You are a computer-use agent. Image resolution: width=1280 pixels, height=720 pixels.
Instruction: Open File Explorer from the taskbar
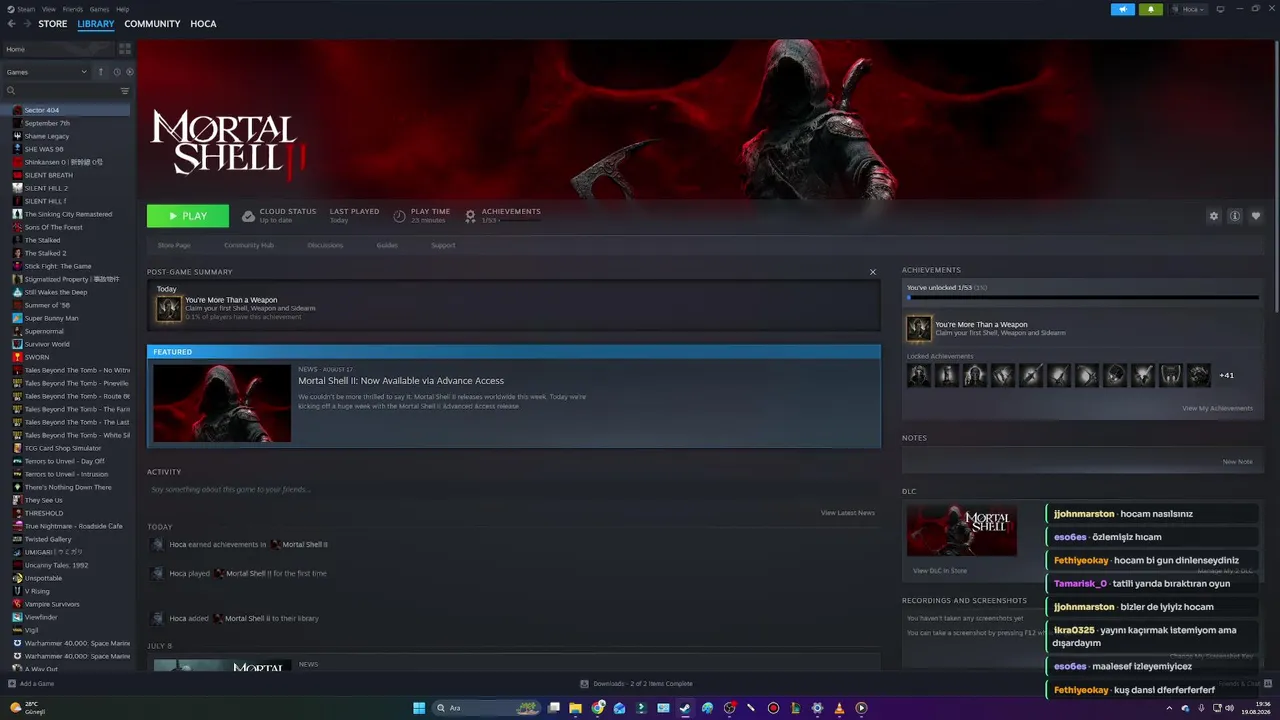575,708
